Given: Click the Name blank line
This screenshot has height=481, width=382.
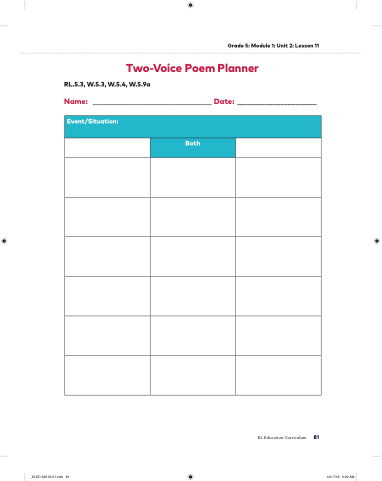Looking at the screenshot, I should (152, 104).
